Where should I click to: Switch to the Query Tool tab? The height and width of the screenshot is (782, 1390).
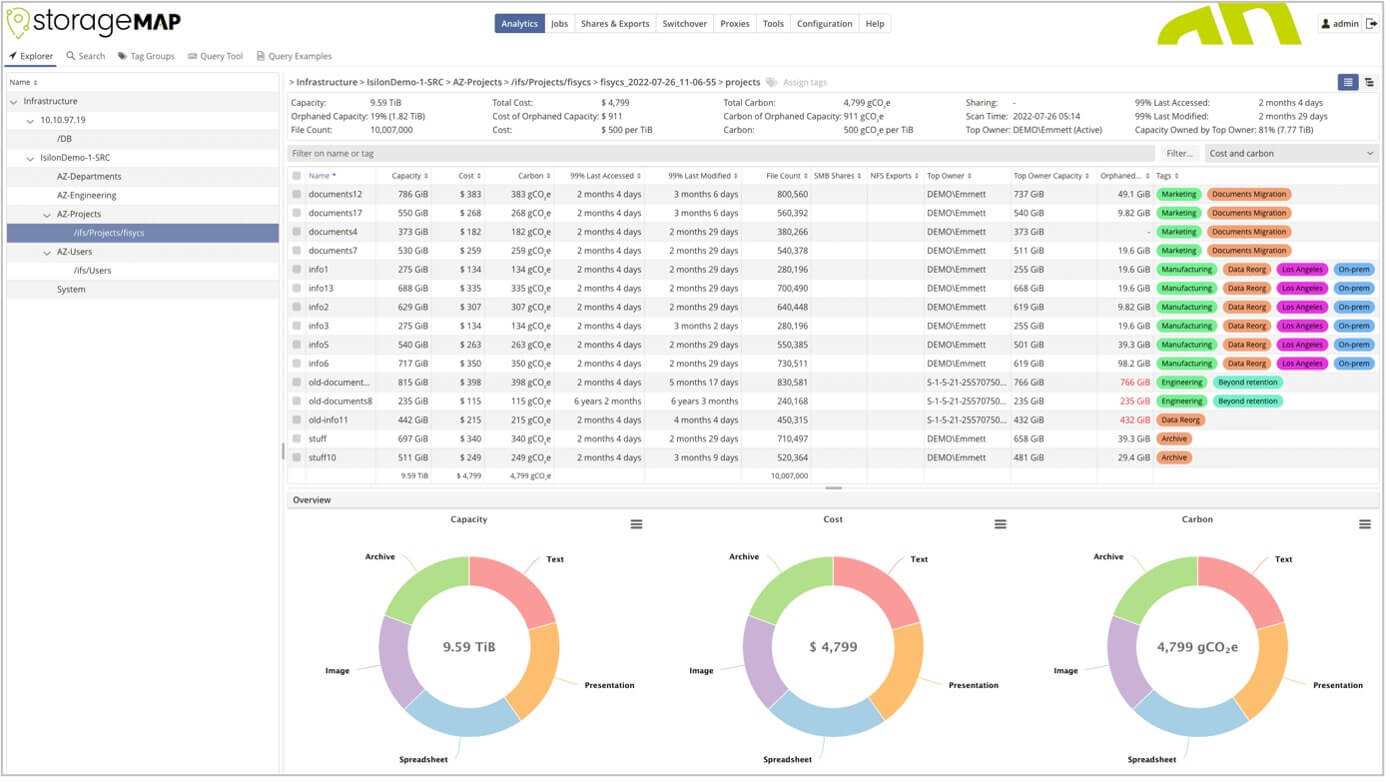click(214, 57)
